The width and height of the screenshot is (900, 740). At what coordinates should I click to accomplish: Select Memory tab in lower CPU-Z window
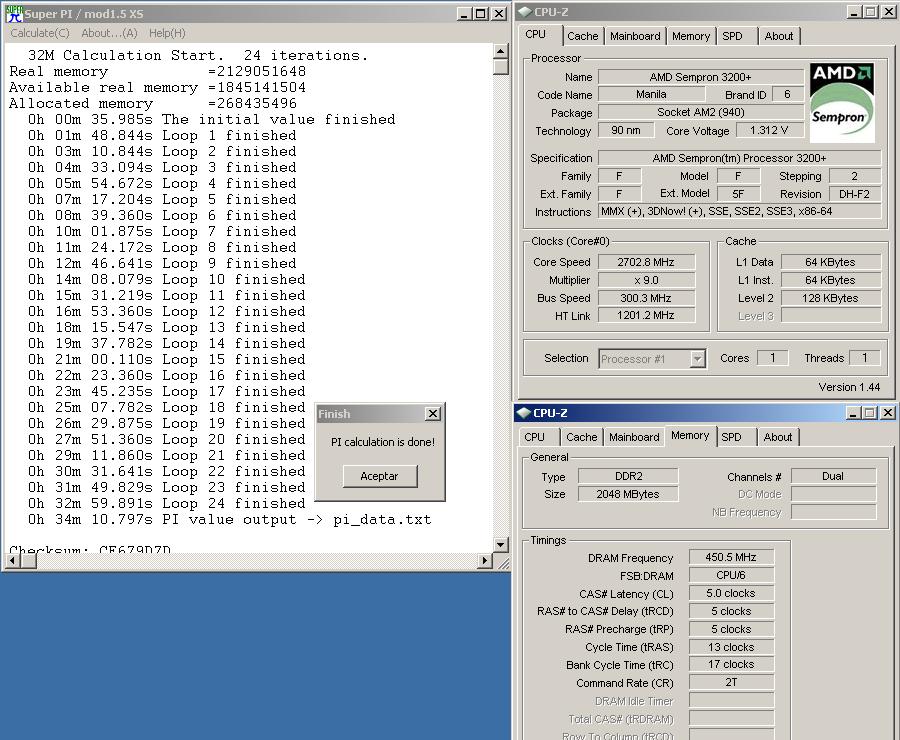(x=690, y=436)
